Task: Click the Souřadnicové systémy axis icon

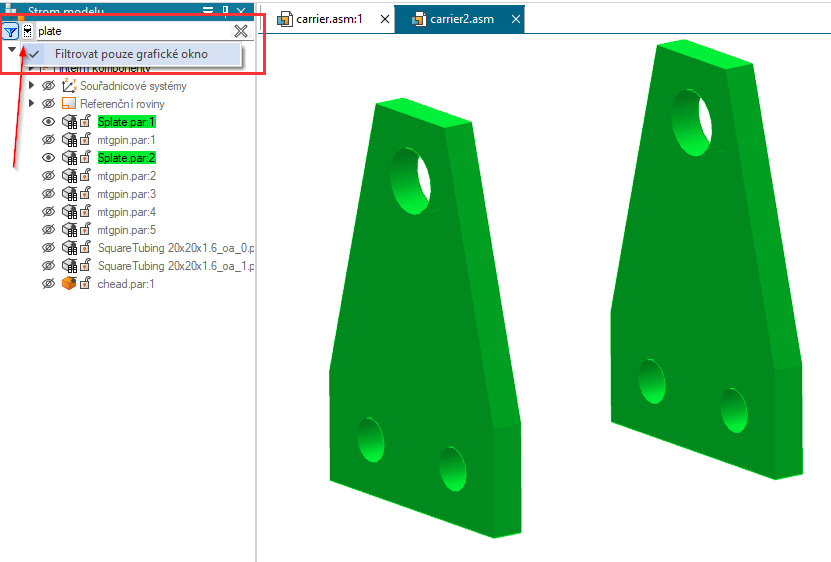Action: [69, 86]
